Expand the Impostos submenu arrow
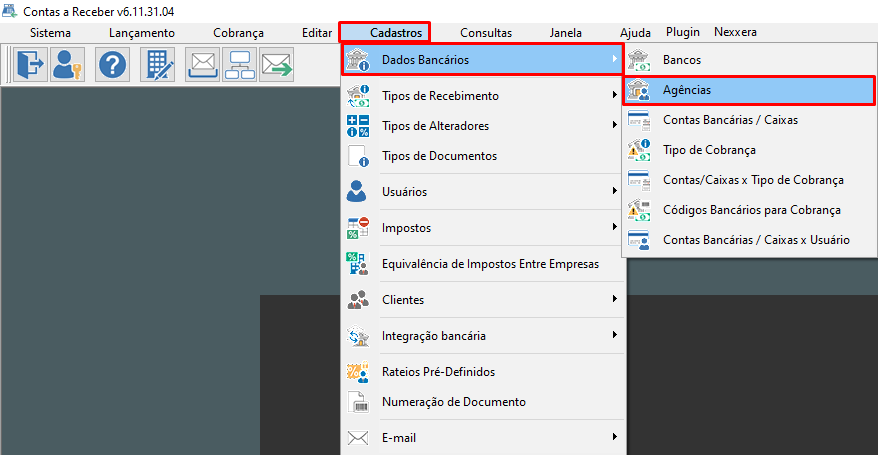The image size is (878, 455). tap(615, 227)
